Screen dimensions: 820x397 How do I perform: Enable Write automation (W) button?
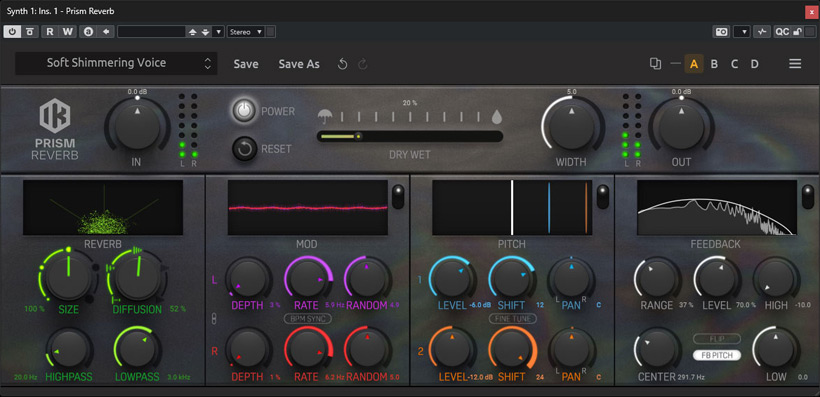pyautogui.click(x=68, y=32)
